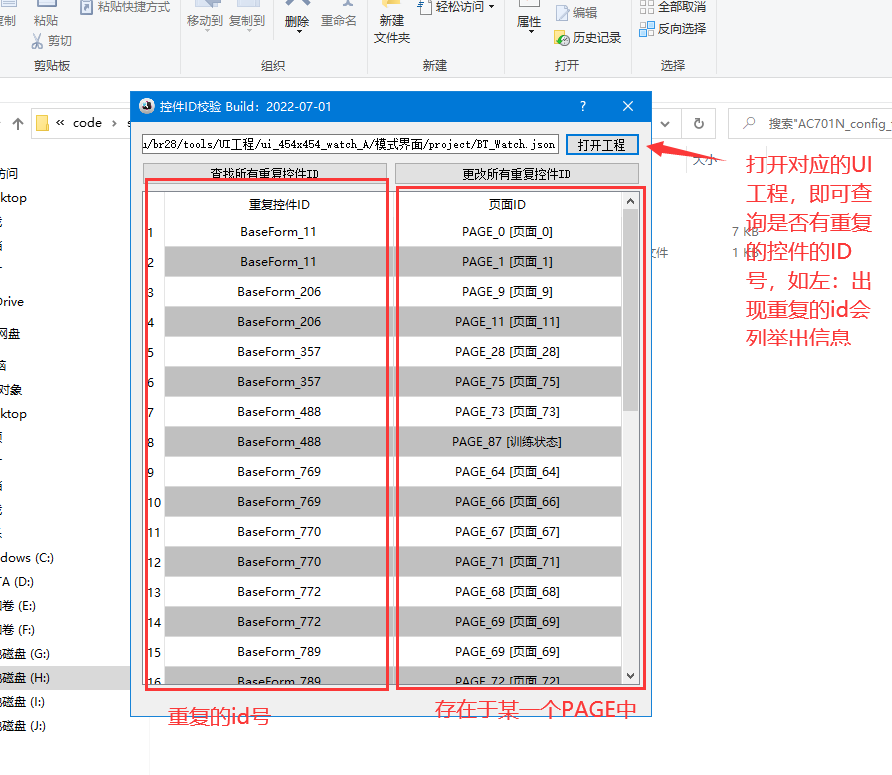
Task: Click the 'code' breadcrumb in address bar
Action: click(87, 123)
